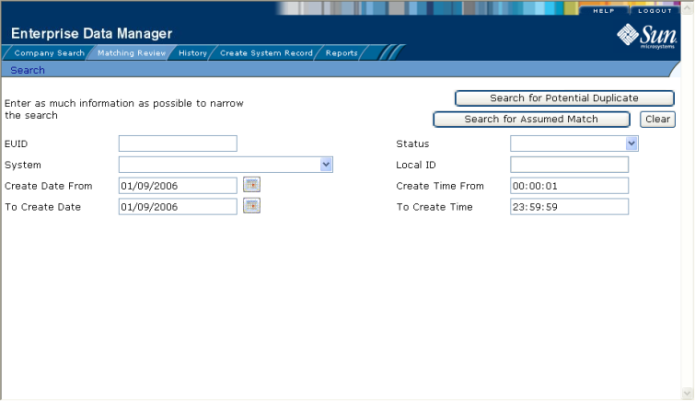Open the Help link
Viewport: 695px width, 401px height.
pyautogui.click(x=604, y=11)
